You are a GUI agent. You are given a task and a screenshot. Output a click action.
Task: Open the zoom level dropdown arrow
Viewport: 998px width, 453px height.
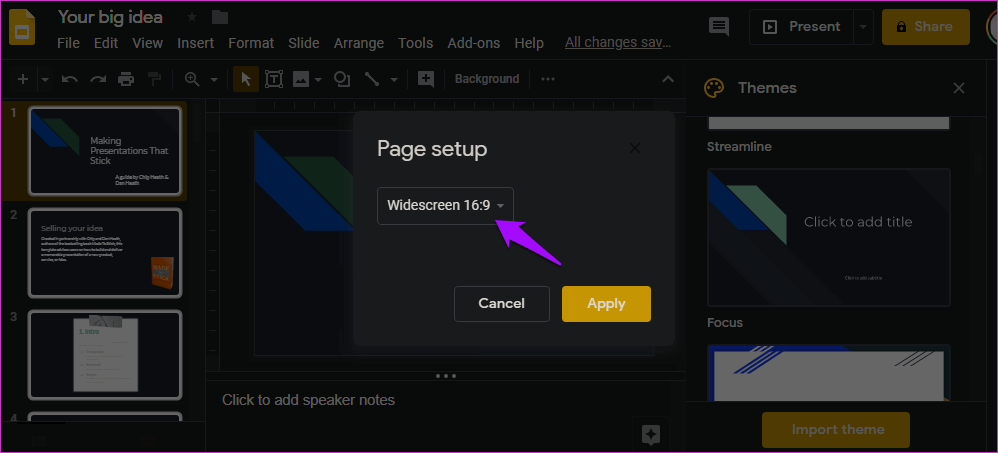[x=214, y=80]
